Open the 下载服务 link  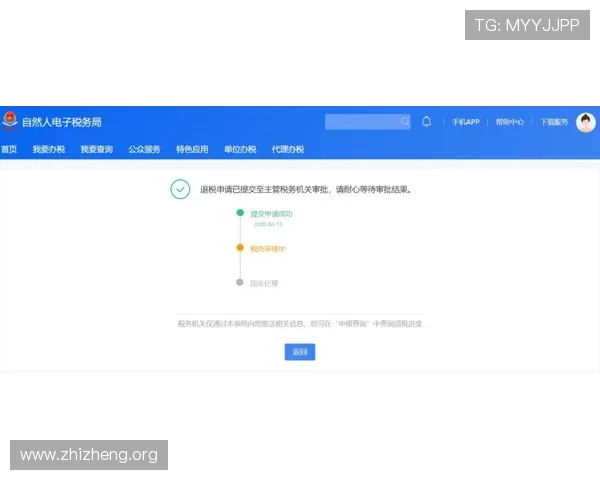554,122
